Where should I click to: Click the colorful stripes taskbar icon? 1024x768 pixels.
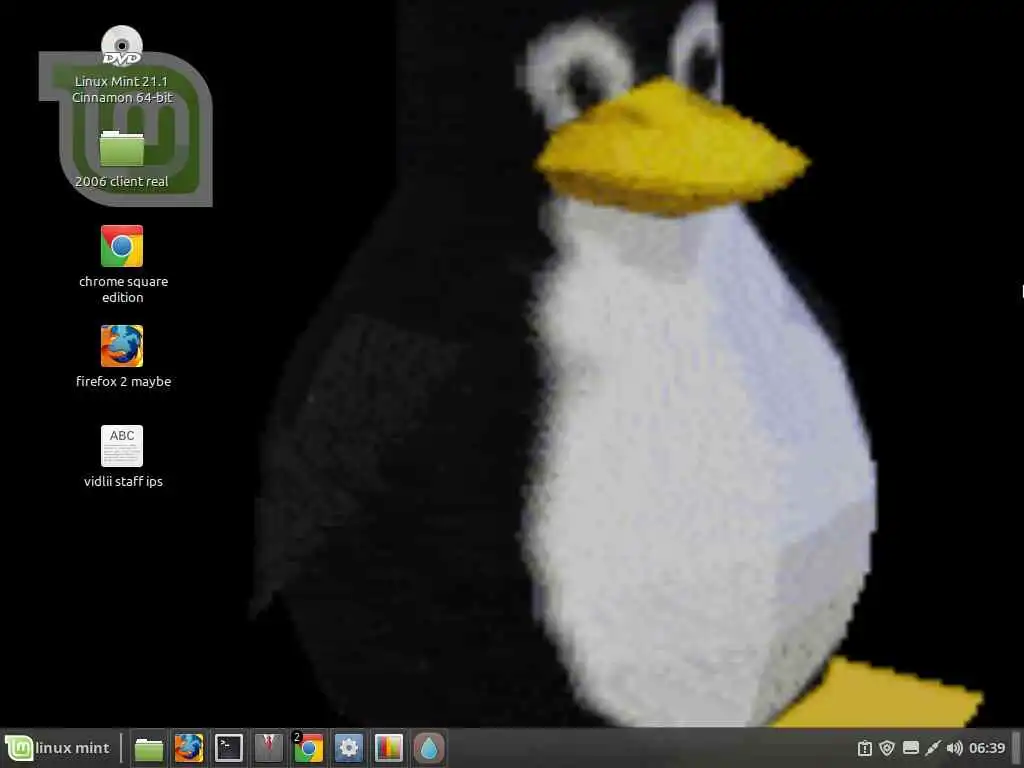pos(389,748)
